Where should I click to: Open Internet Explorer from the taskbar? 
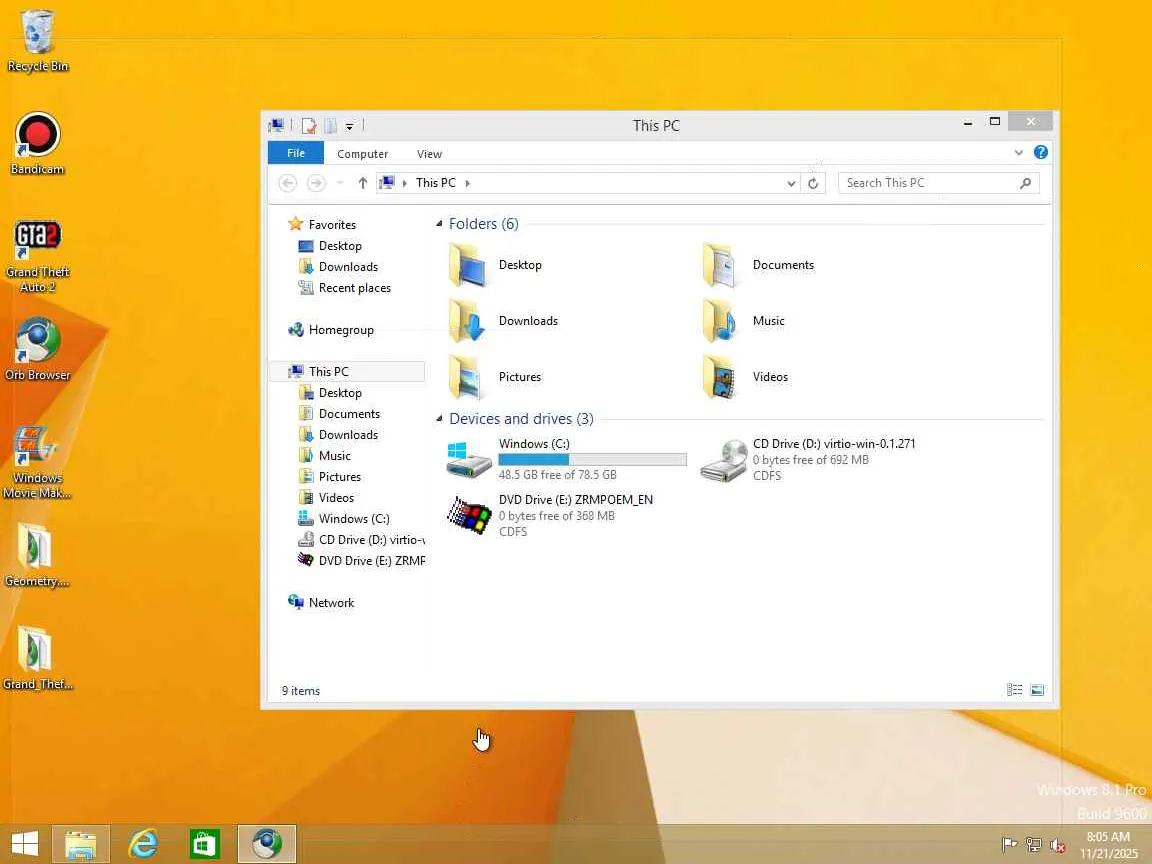point(143,844)
